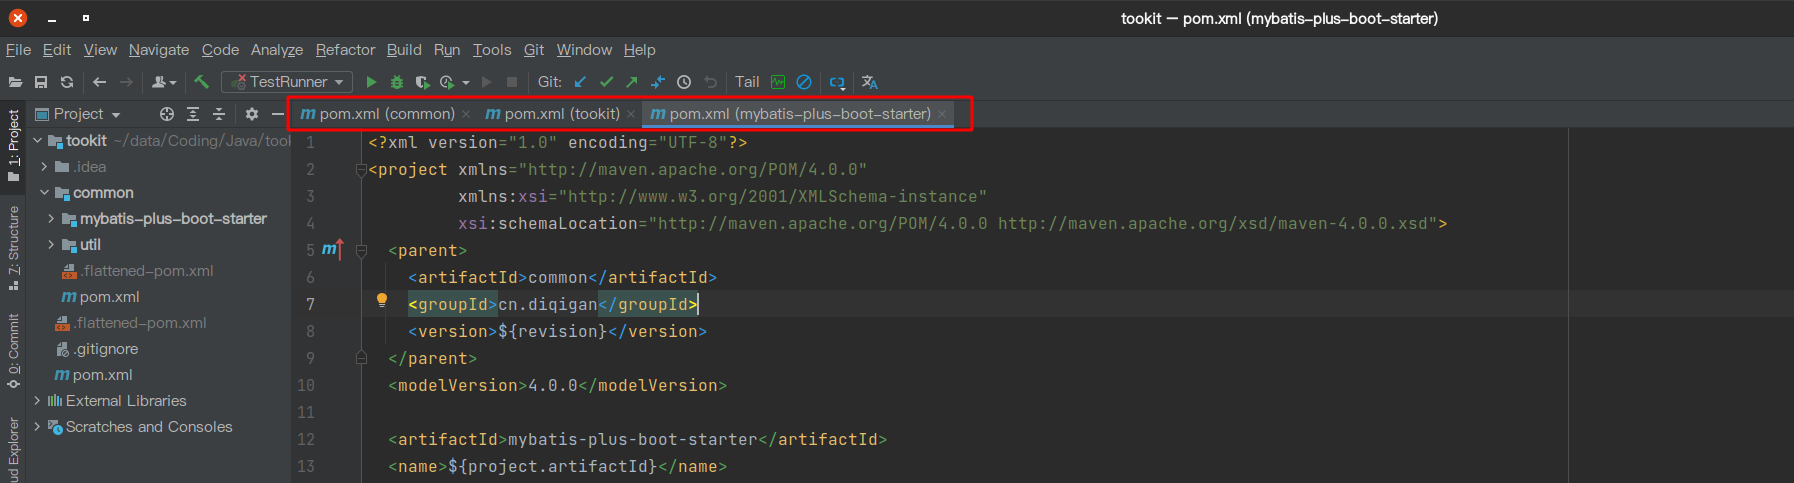Navigate back with the left arrow icon
1794x483 pixels.
click(x=99, y=82)
